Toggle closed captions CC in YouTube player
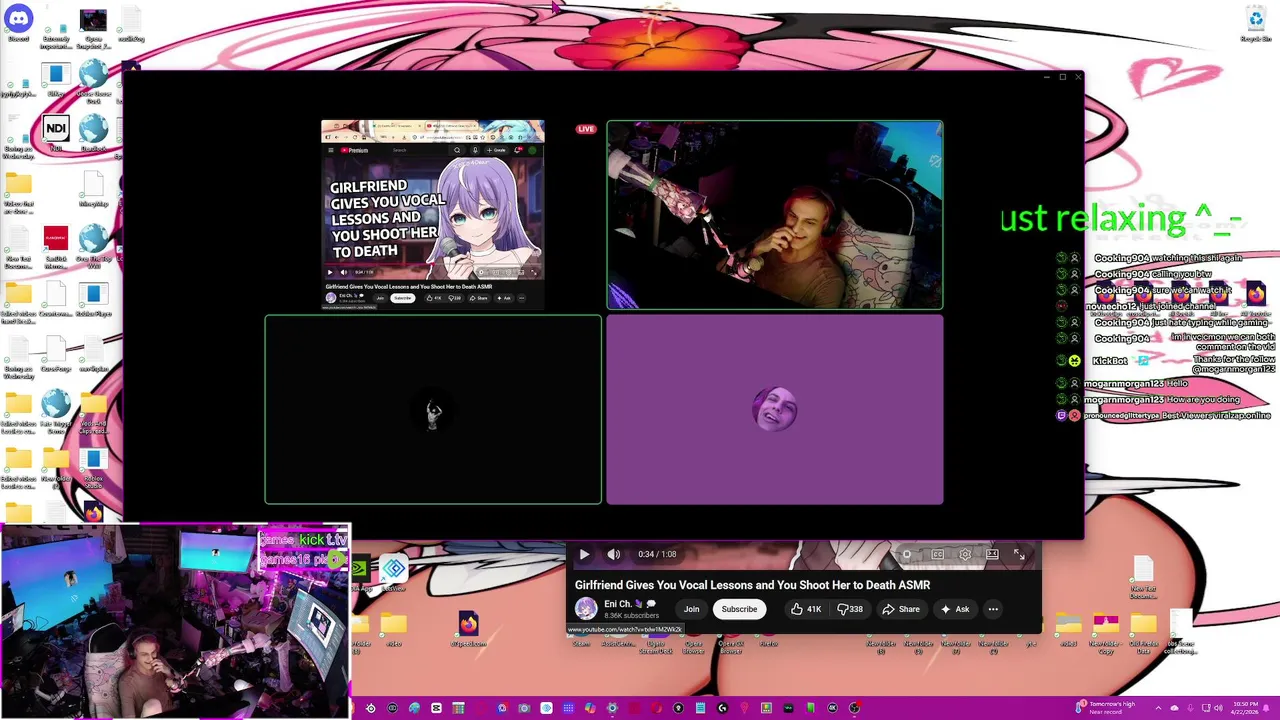The height and width of the screenshot is (720, 1280). pyautogui.click(x=938, y=554)
